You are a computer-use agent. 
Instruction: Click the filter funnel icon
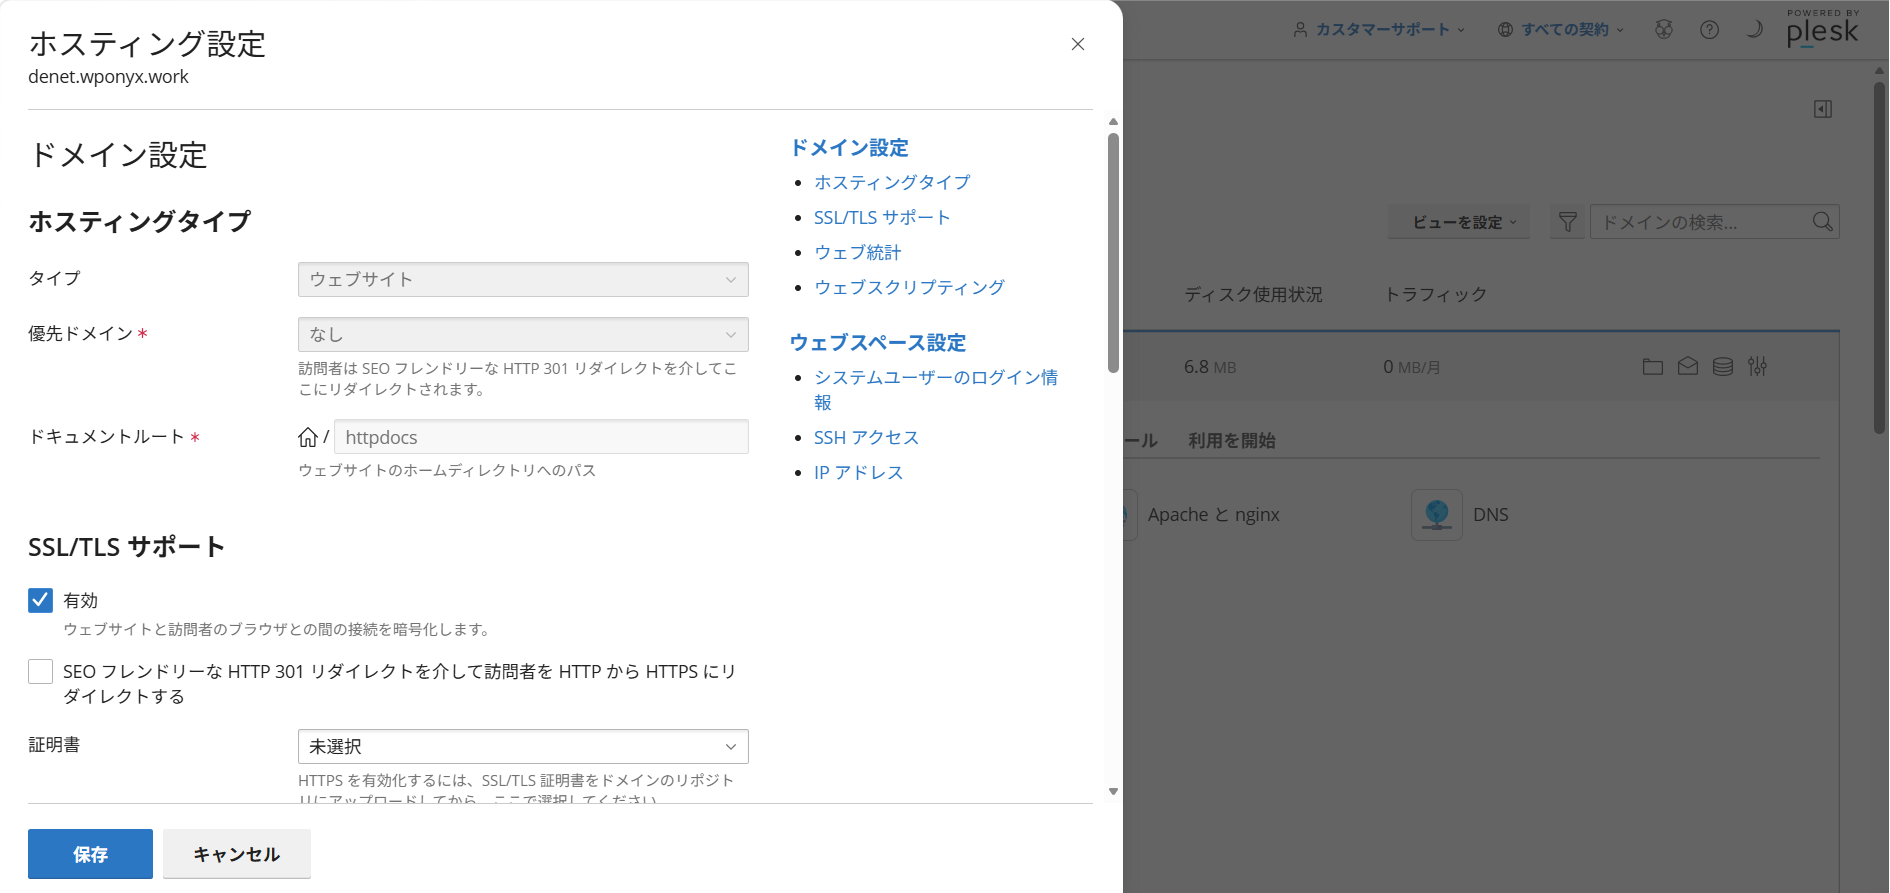(1567, 222)
